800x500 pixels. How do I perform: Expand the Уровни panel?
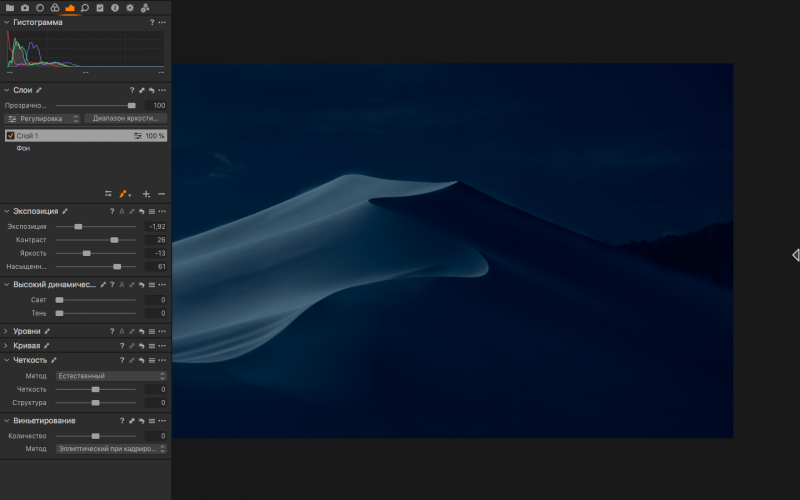(6, 331)
